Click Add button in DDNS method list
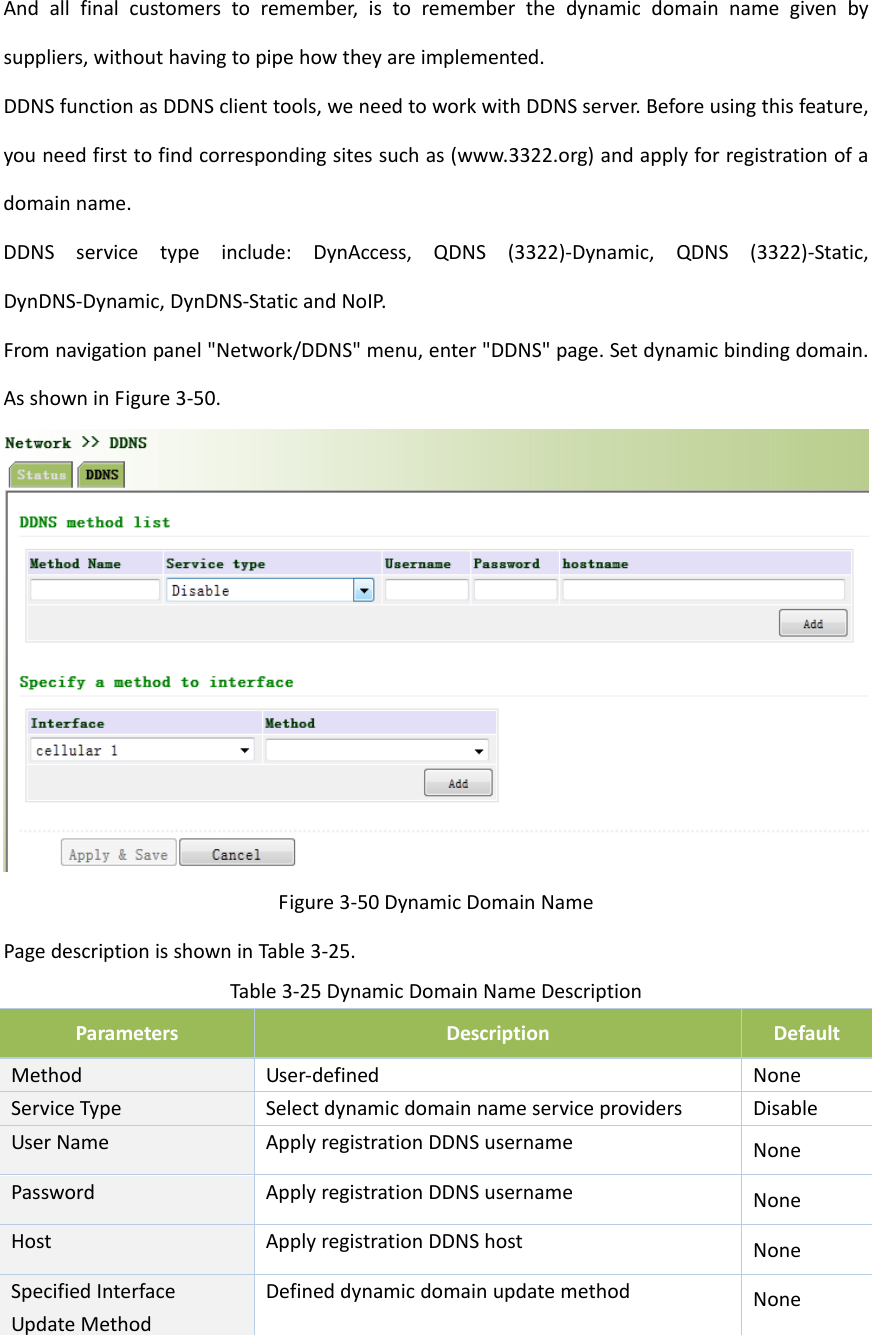This screenshot has height=1335, width=872. tap(813, 623)
